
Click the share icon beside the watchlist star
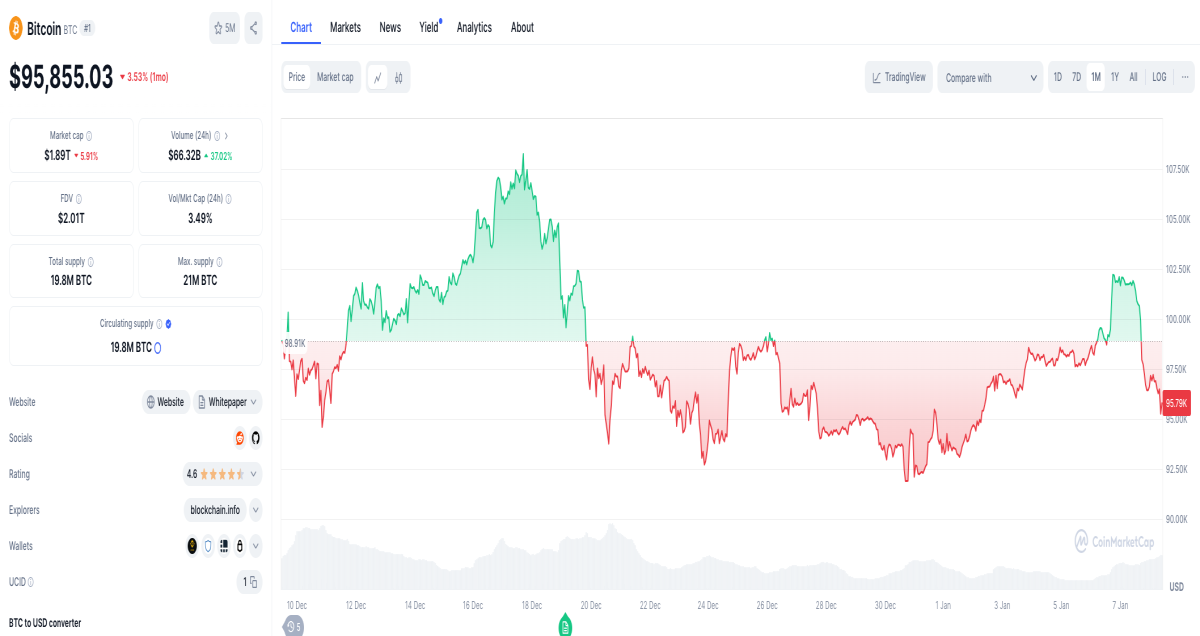[253, 28]
